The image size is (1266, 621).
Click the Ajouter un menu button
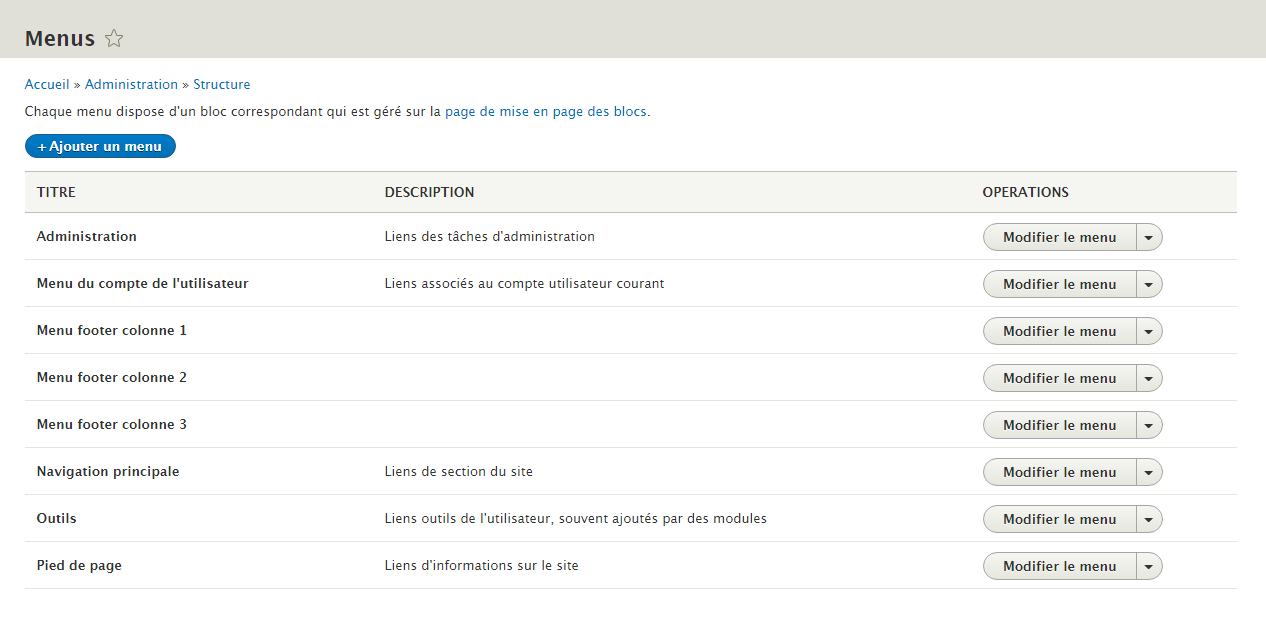pyautogui.click(x=100, y=147)
